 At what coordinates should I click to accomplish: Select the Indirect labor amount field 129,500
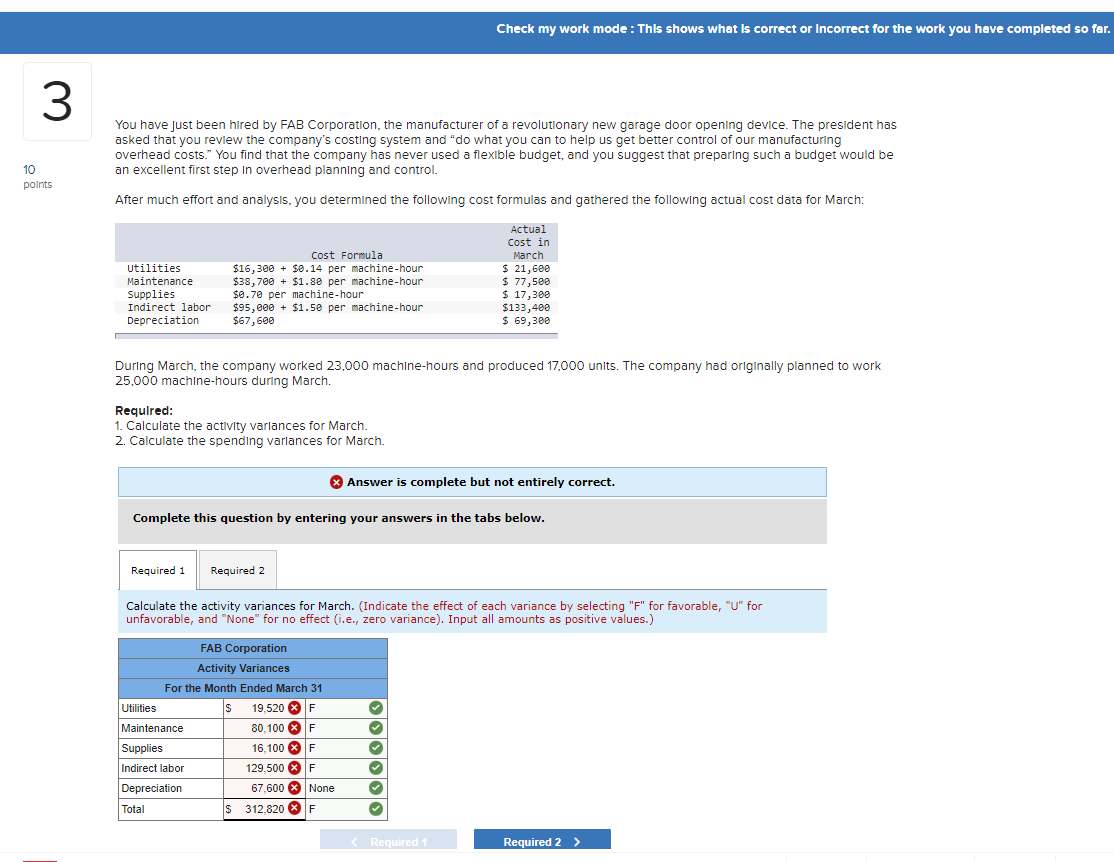pyautogui.click(x=264, y=767)
